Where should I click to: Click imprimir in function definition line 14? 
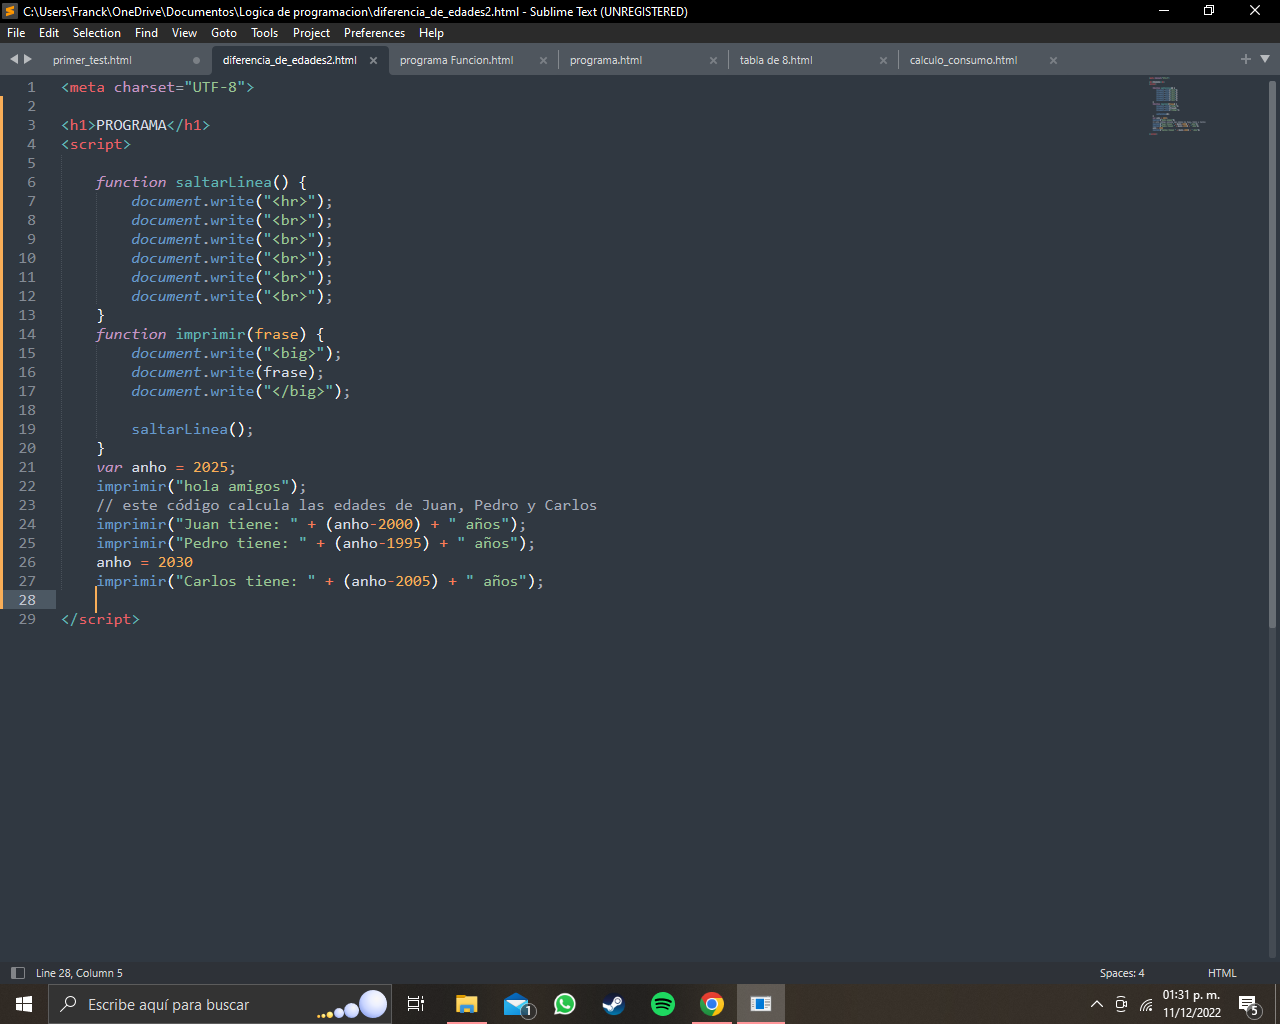pos(210,334)
